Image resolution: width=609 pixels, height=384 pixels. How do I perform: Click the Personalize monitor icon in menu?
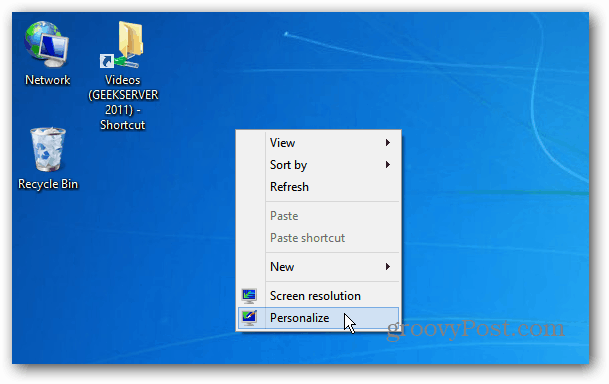[x=249, y=318]
